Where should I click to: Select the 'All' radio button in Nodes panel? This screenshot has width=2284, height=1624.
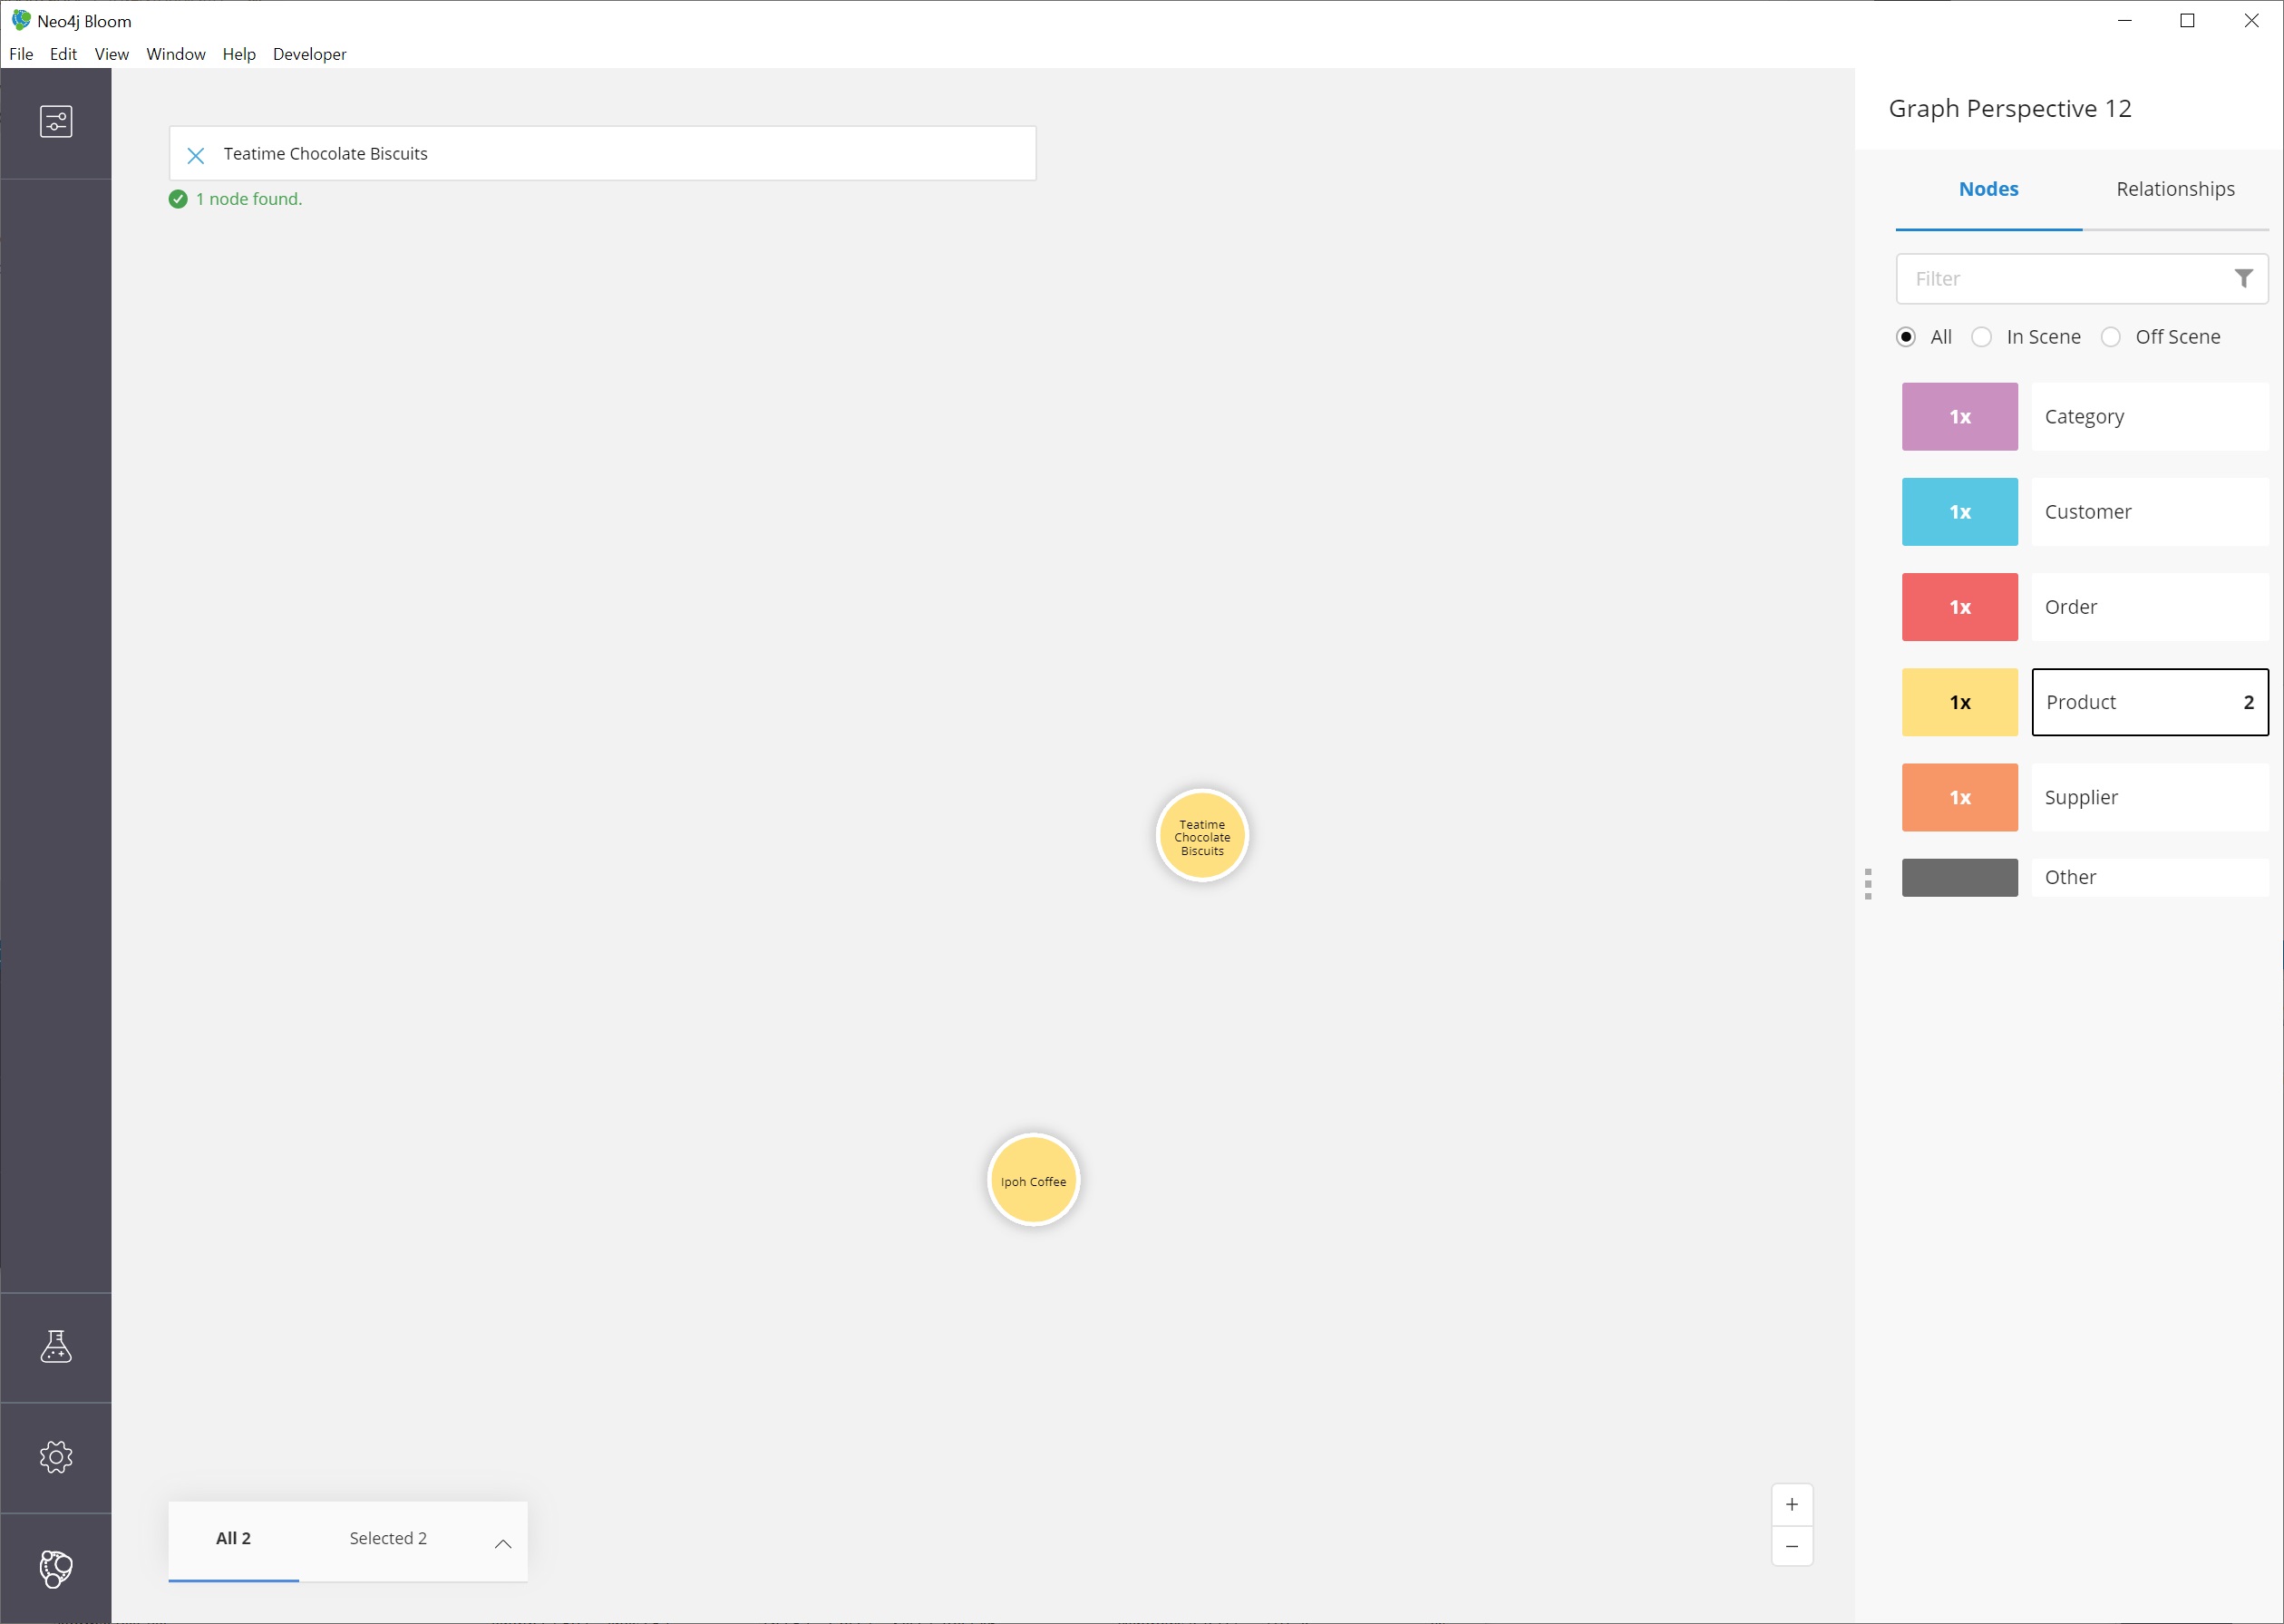click(x=1906, y=335)
